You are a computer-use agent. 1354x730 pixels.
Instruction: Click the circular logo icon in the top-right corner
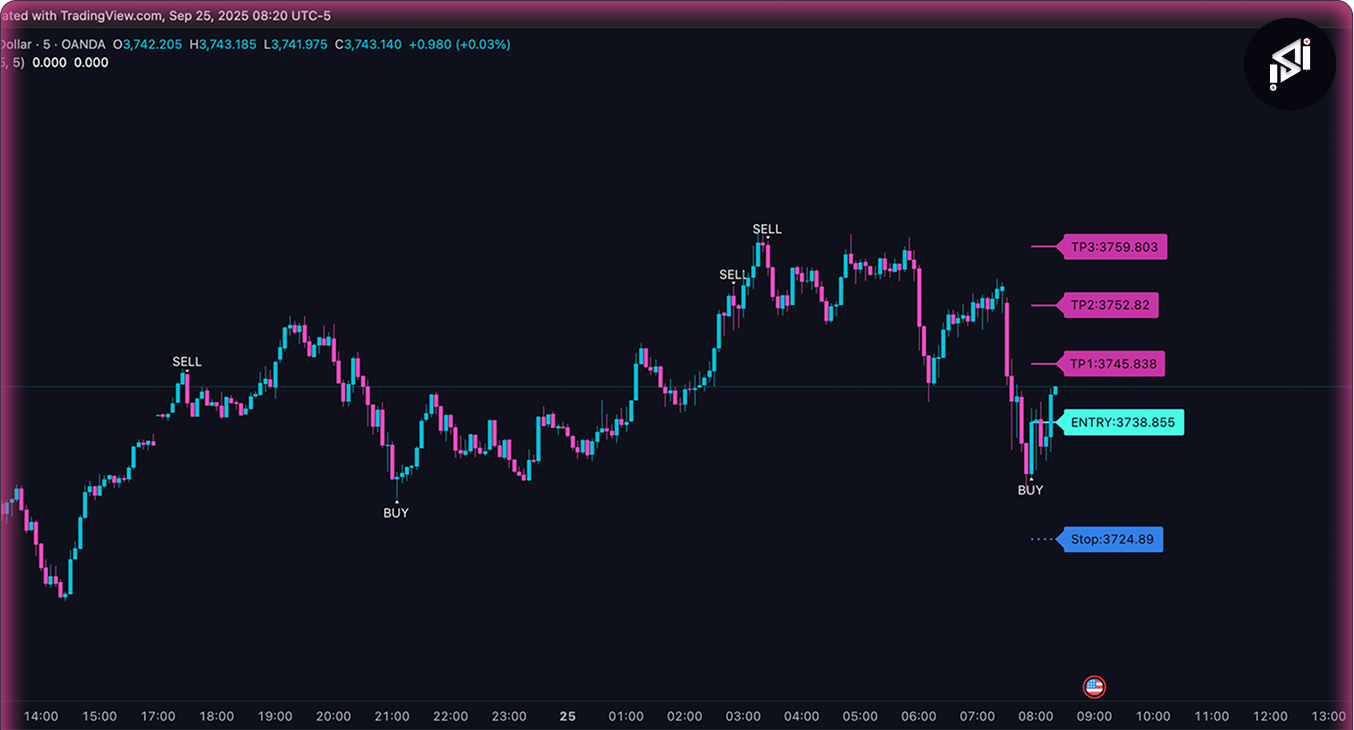[1289, 64]
